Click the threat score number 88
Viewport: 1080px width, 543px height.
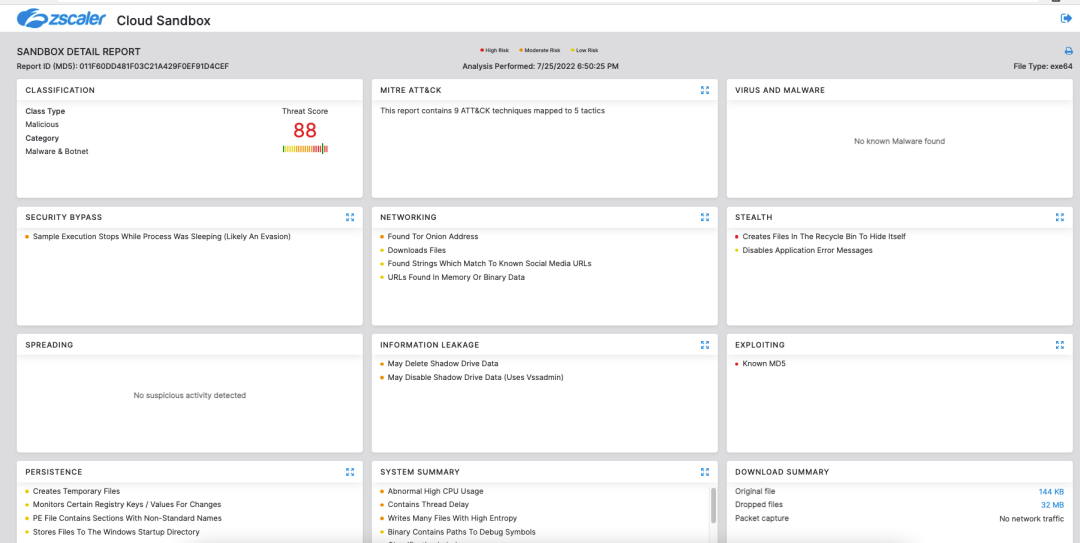pyautogui.click(x=305, y=130)
